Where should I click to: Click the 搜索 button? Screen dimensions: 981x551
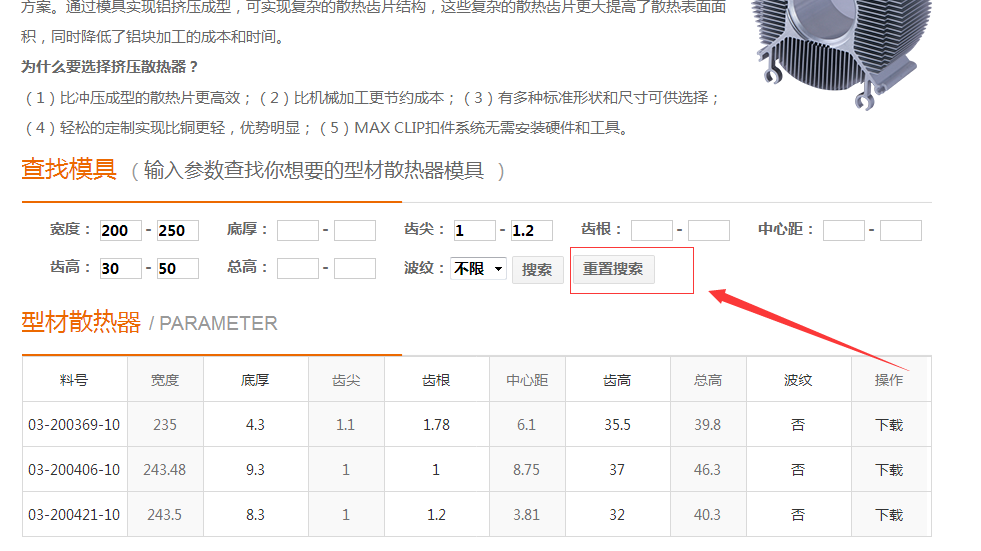[537, 270]
